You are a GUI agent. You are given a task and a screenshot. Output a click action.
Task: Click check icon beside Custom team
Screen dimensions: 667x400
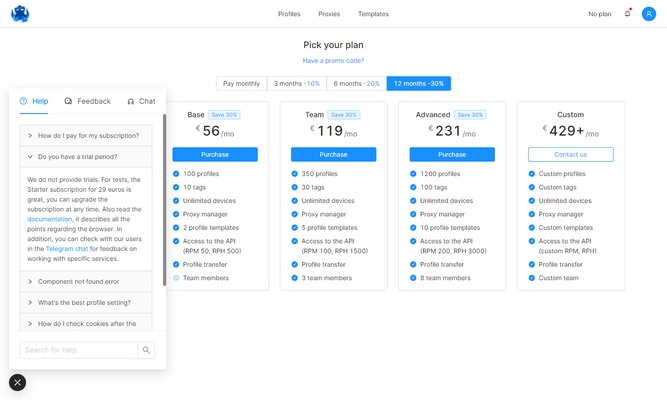tap(532, 278)
